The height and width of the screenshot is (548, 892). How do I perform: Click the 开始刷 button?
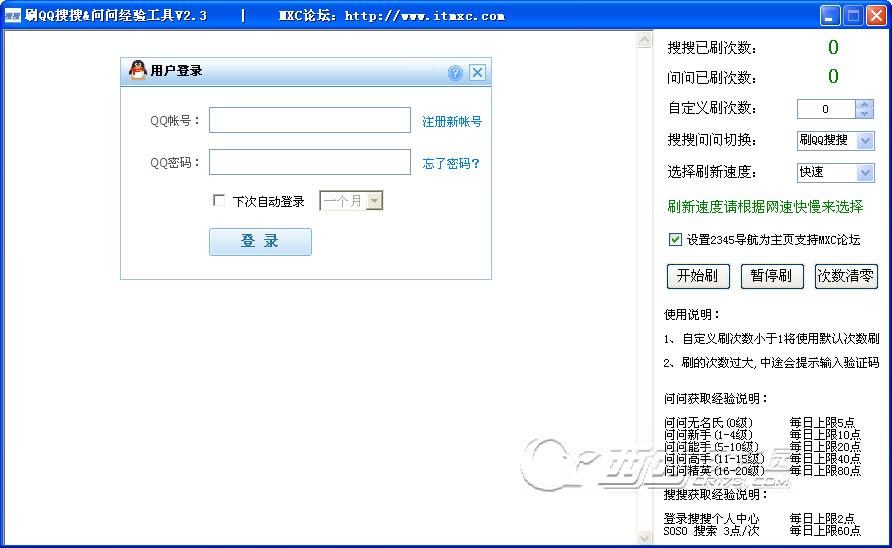(x=697, y=276)
